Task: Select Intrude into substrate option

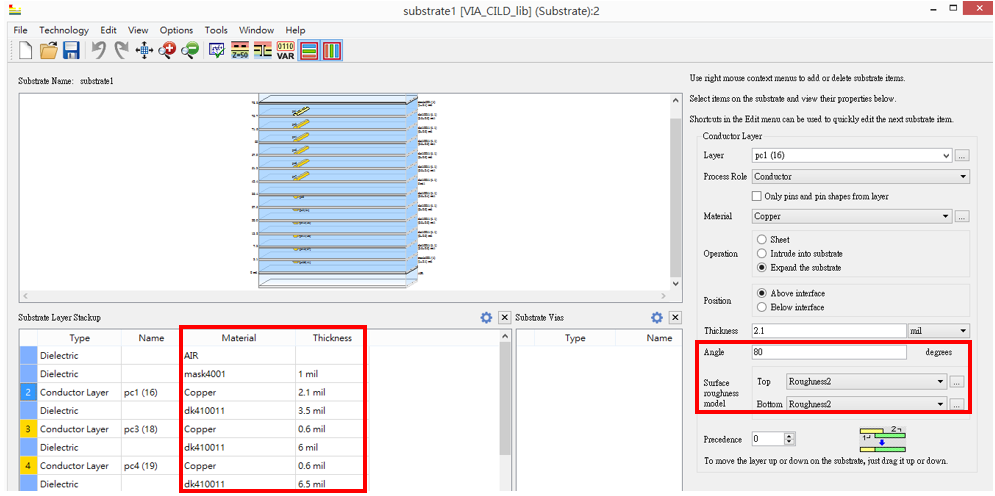Action: point(761,254)
